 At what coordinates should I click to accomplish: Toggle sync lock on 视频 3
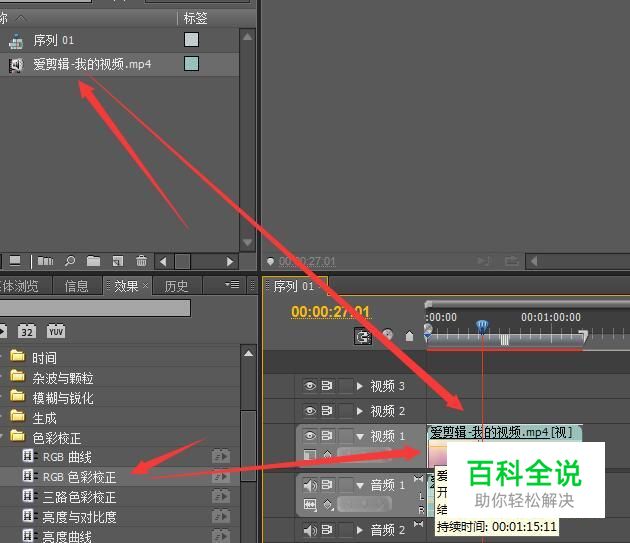pyautogui.click(x=327, y=386)
